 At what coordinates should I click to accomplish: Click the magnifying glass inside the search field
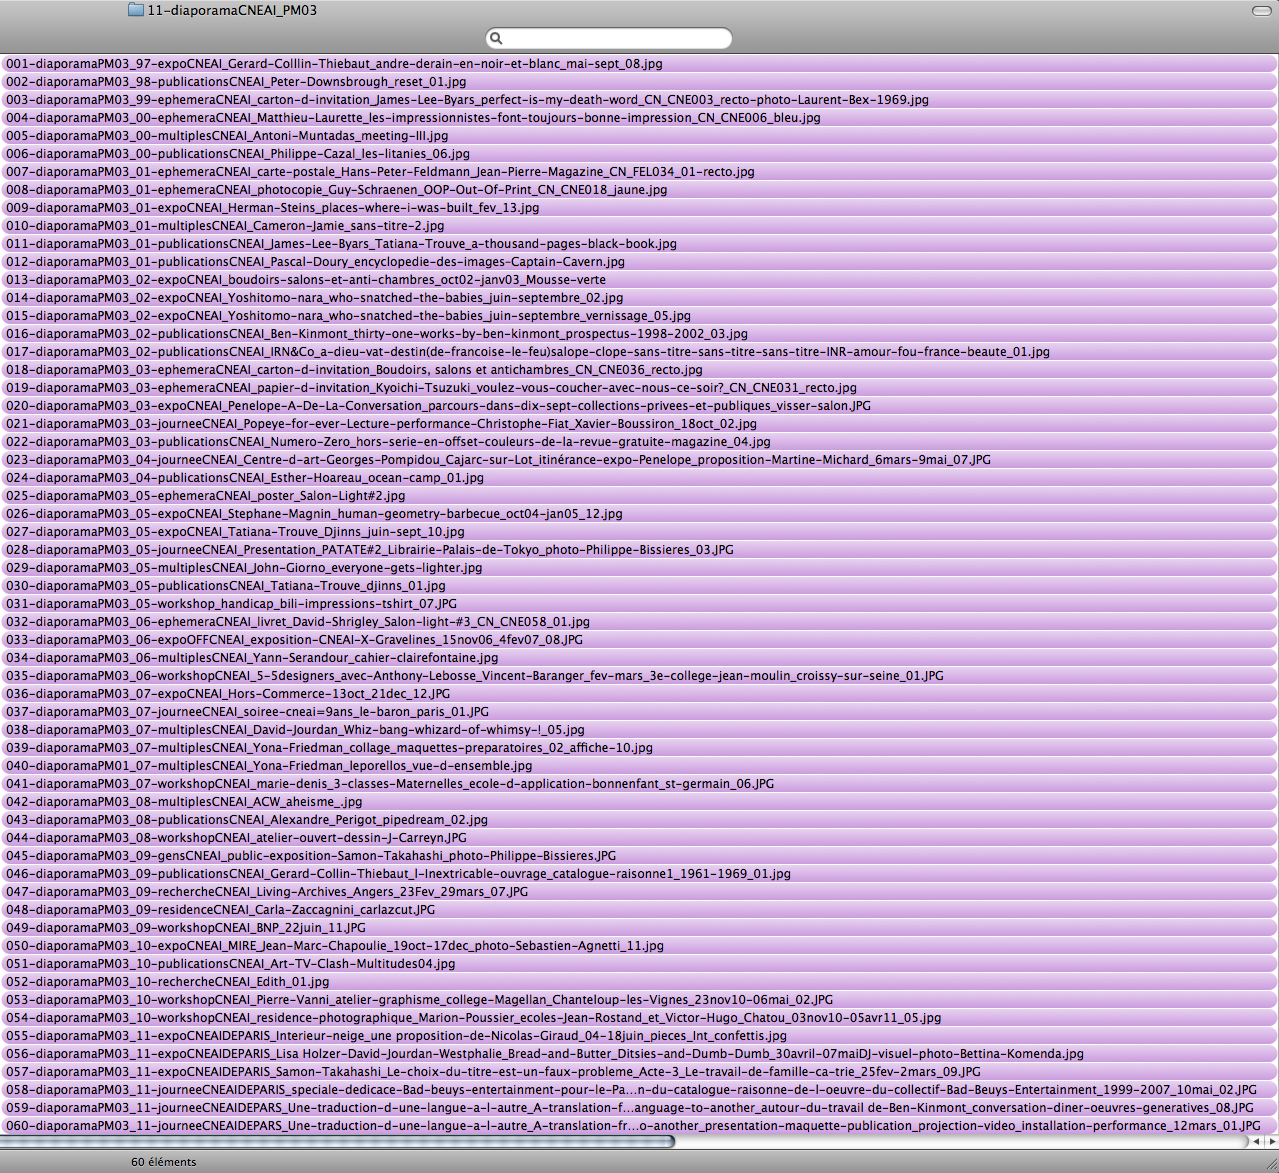pos(497,37)
